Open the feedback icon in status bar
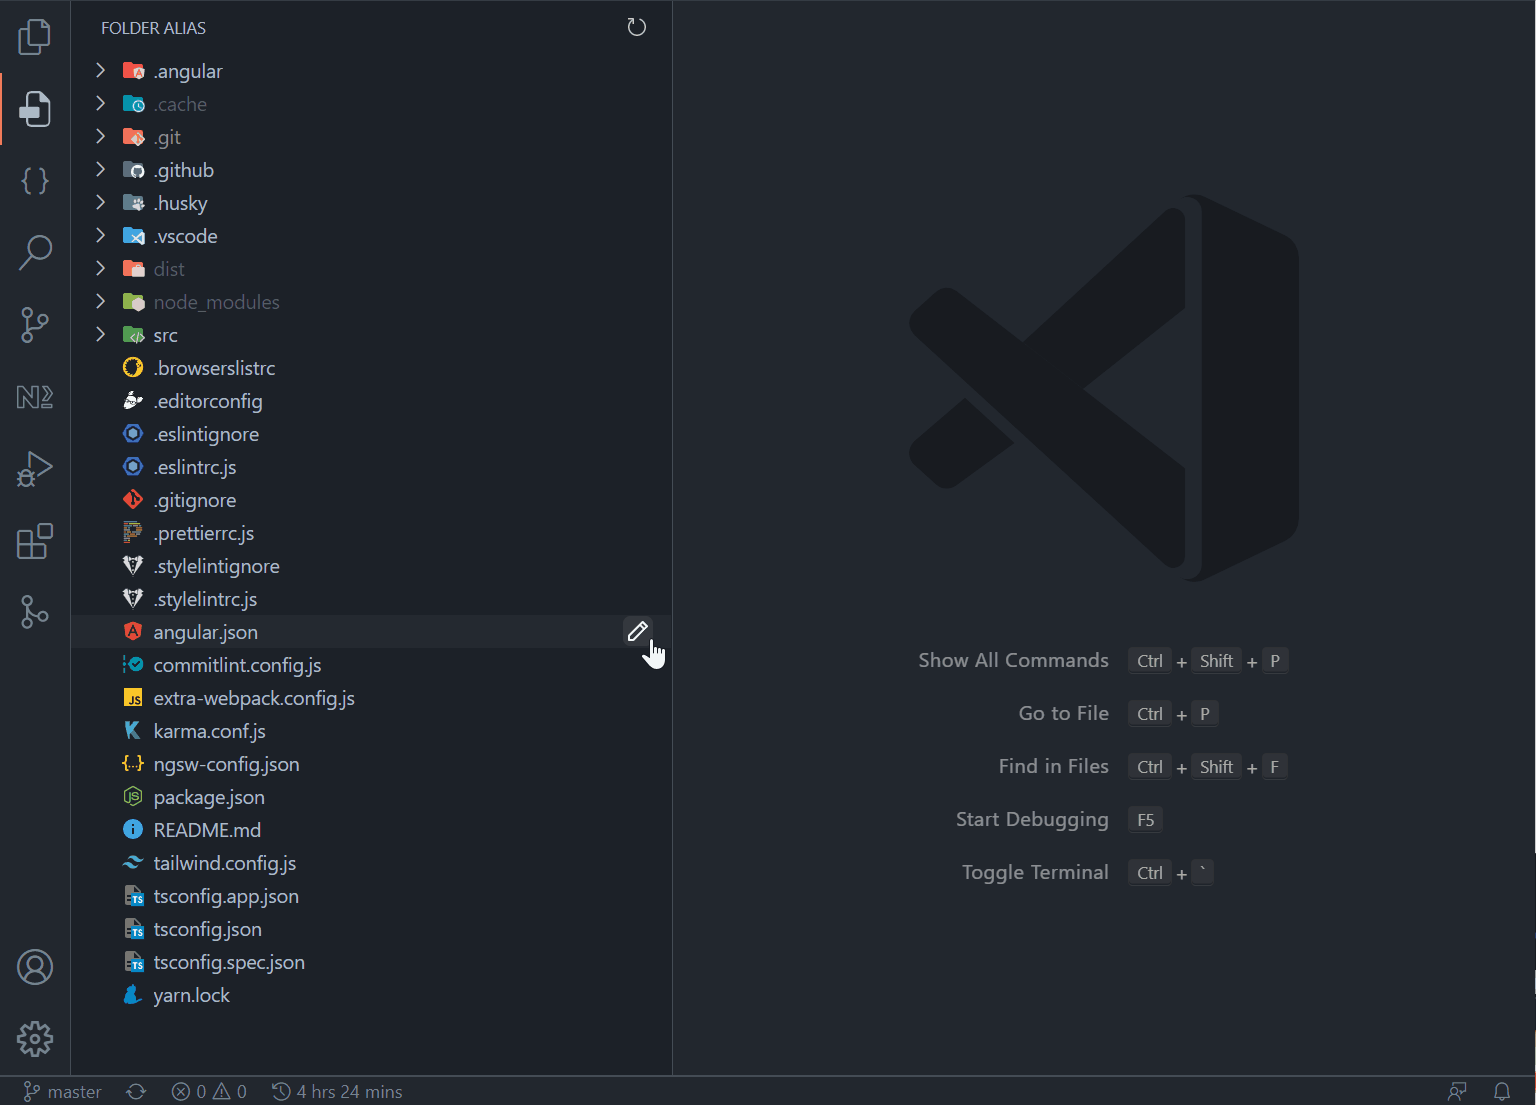 coord(1457,1091)
